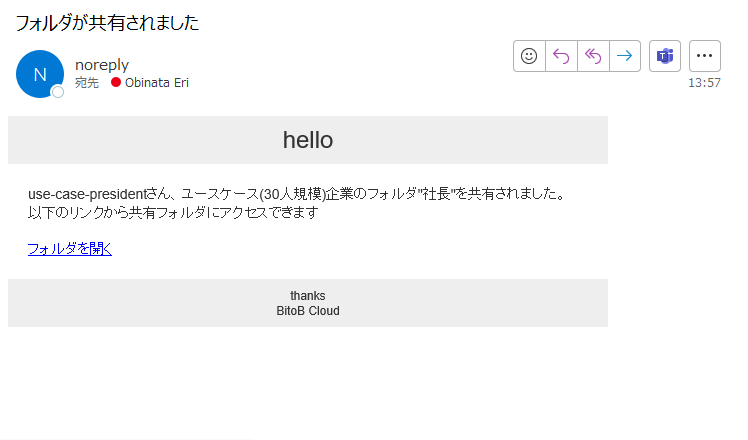The image size is (748, 440).
Task: Forward this email with the right arrow
Action: point(625,56)
